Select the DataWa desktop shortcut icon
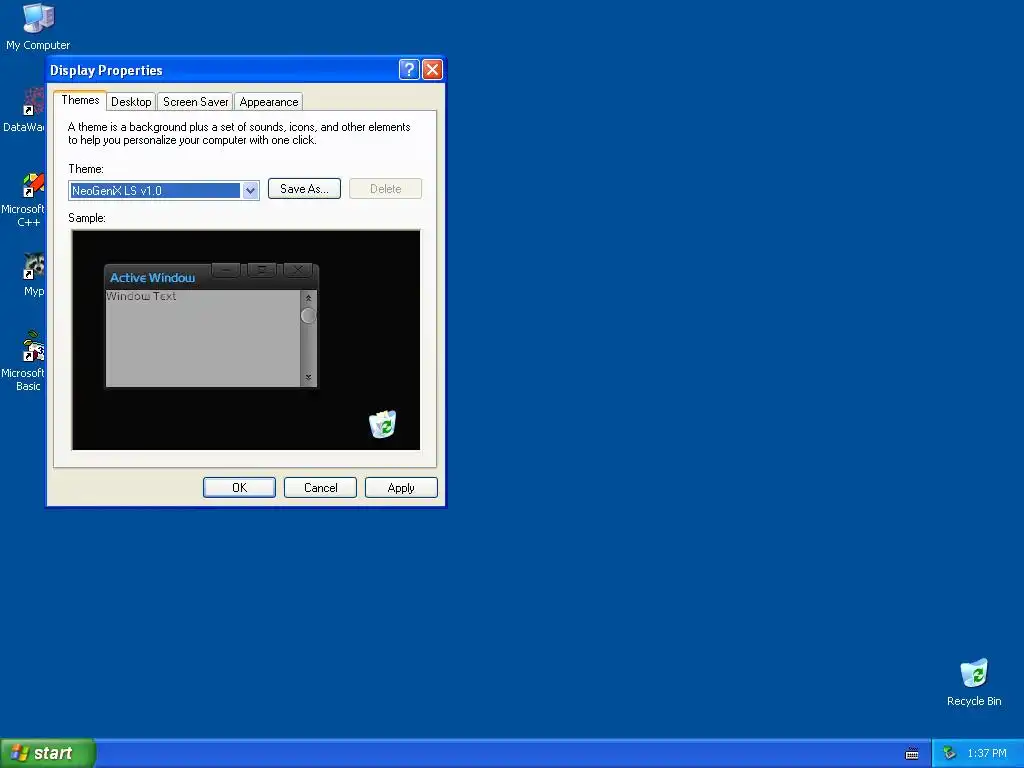 tap(24, 110)
